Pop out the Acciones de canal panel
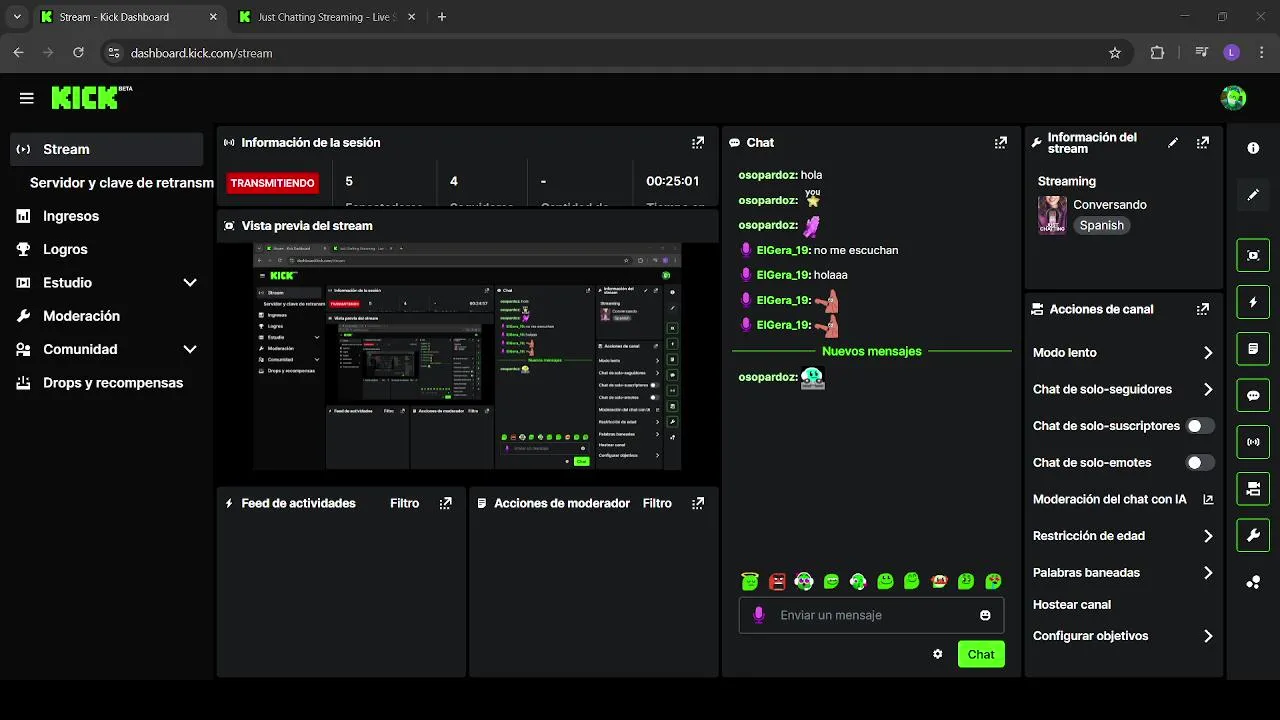Image resolution: width=1280 pixels, height=720 pixels. coord(1203,310)
